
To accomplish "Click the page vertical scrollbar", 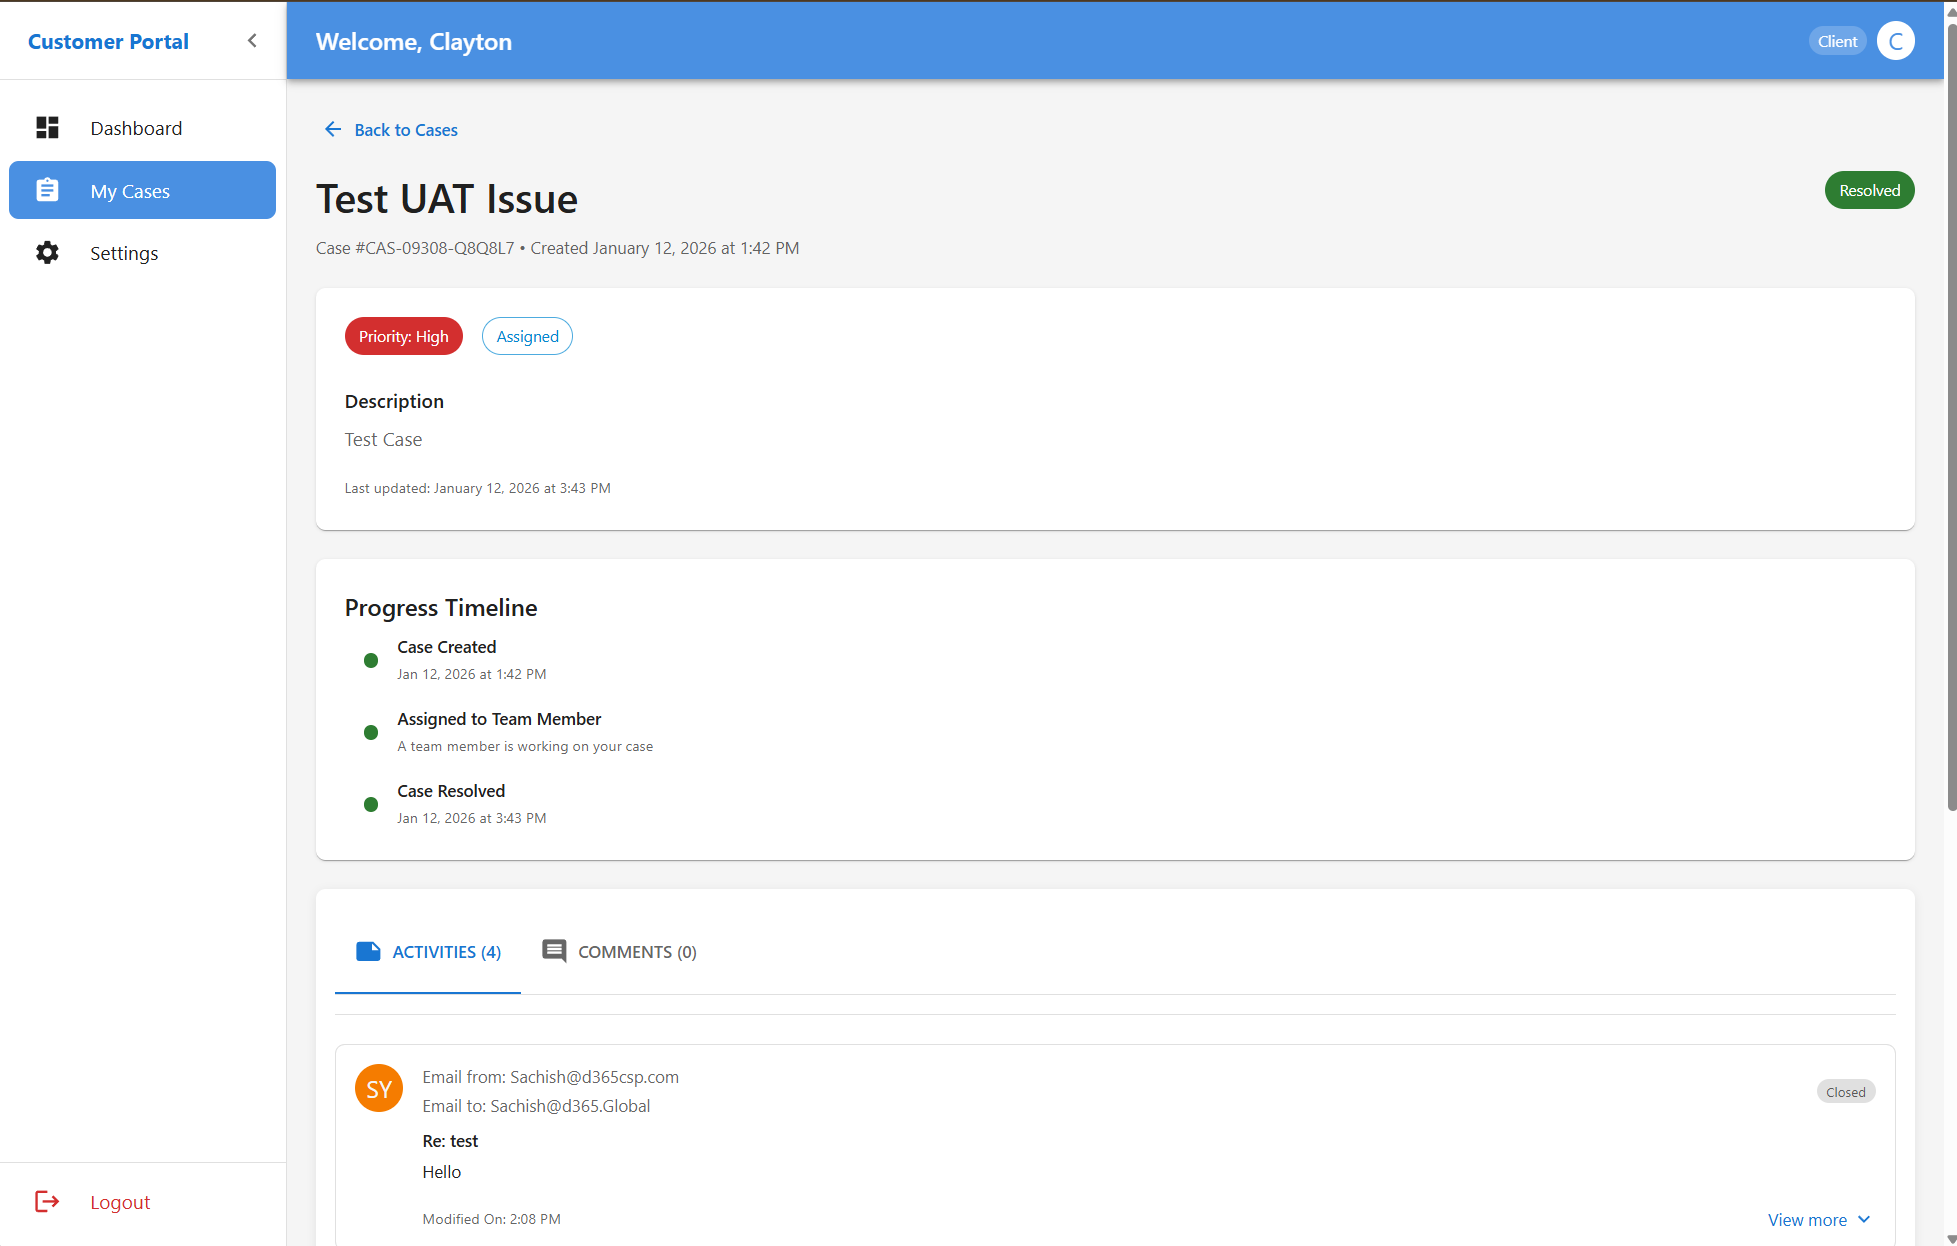I will [1951, 420].
